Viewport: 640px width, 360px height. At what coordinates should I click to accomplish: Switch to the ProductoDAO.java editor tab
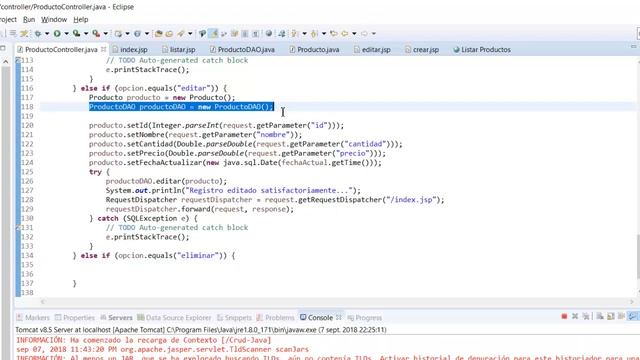tap(242, 49)
